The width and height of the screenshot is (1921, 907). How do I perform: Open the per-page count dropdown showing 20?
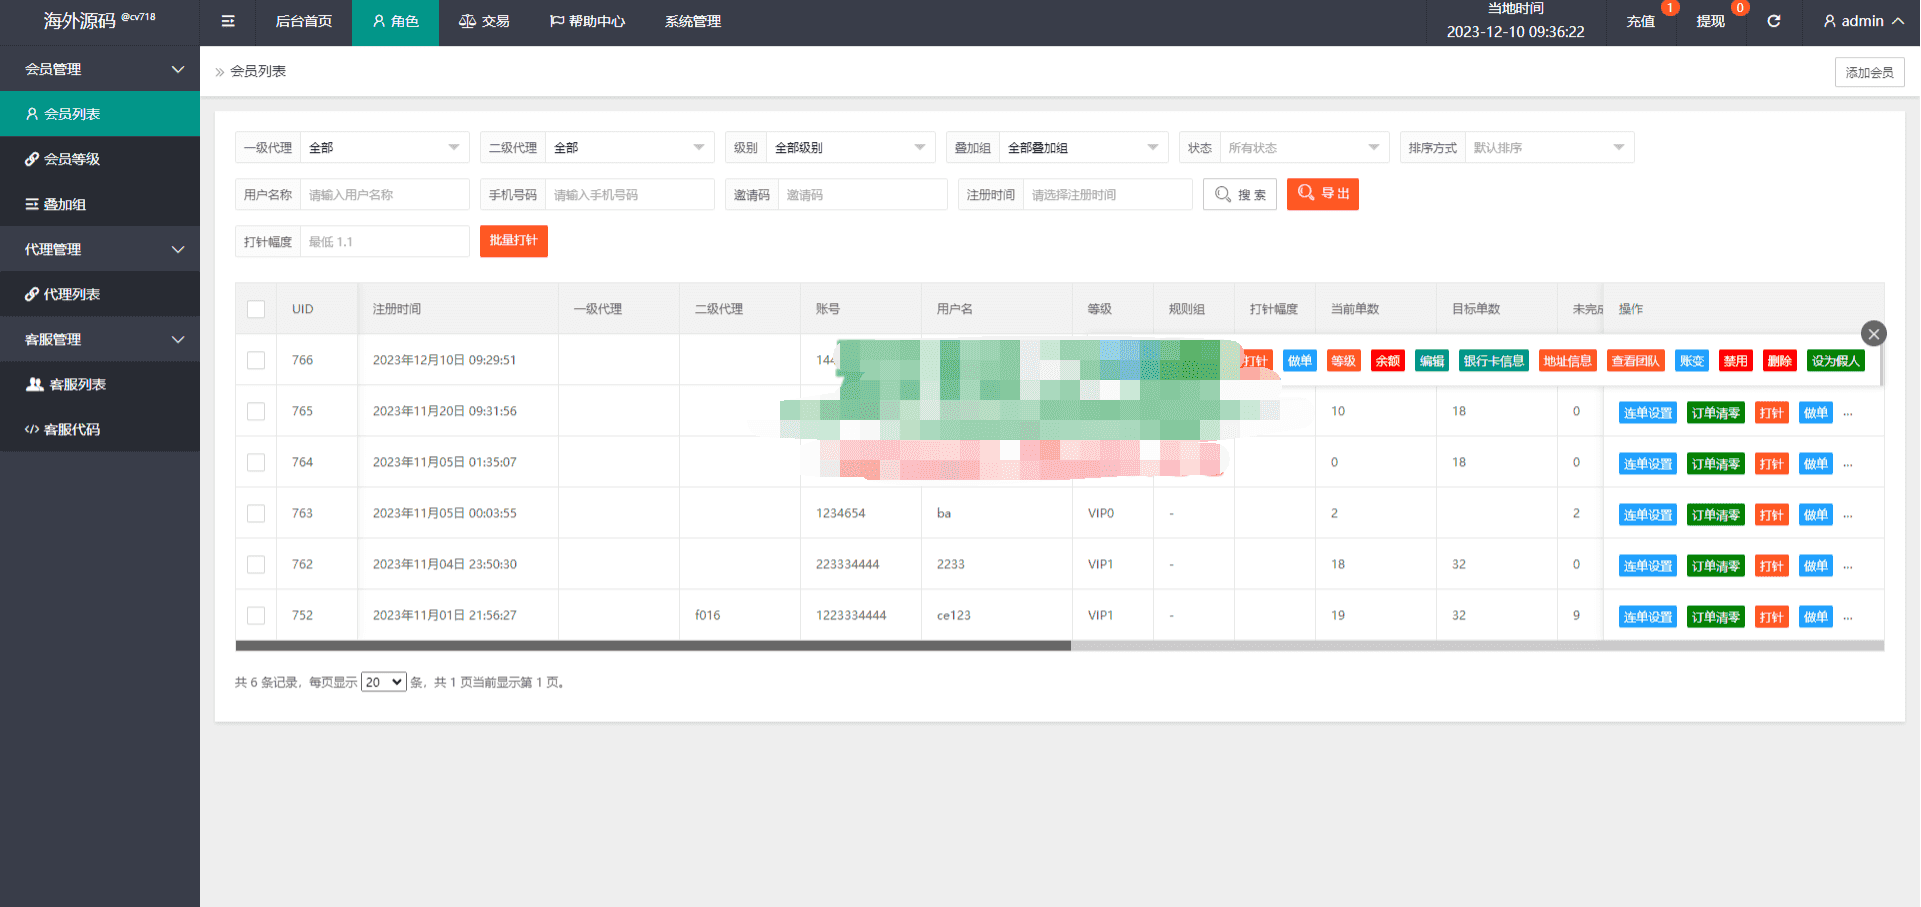(x=383, y=682)
